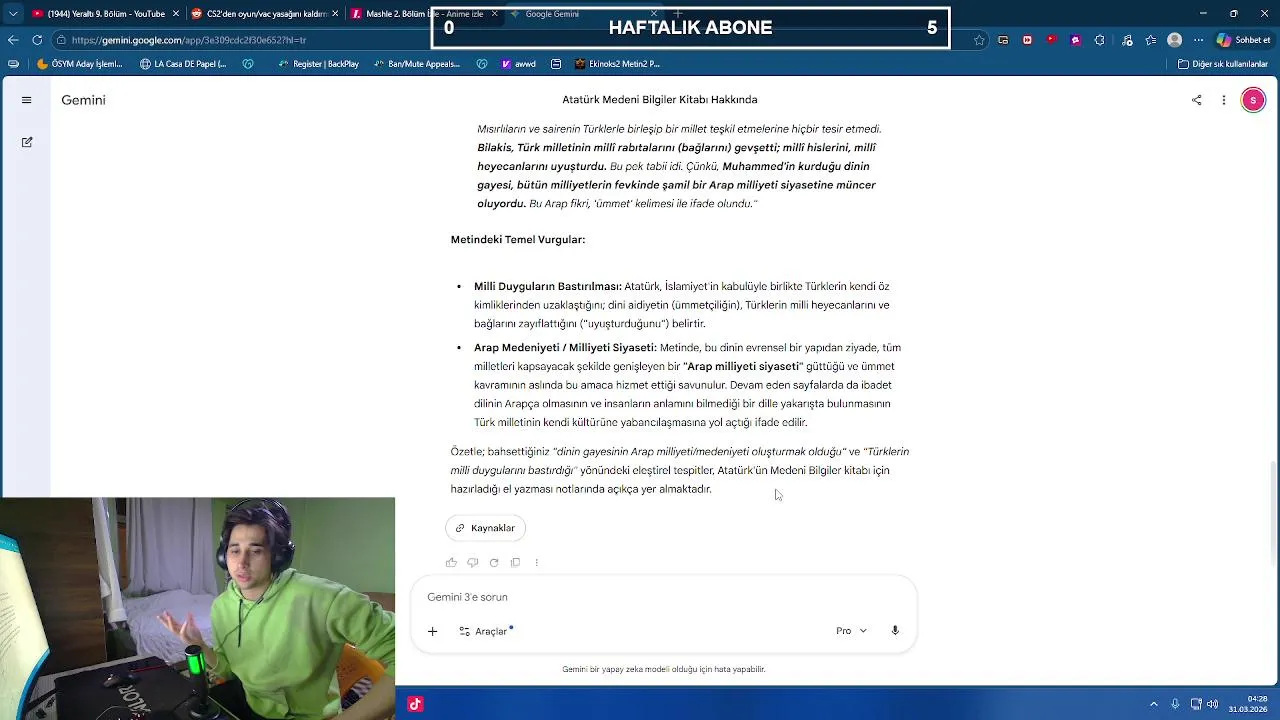Open the Gemini main menu hamburger icon
Viewport: 1280px width, 720px height.
pos(27,100)
